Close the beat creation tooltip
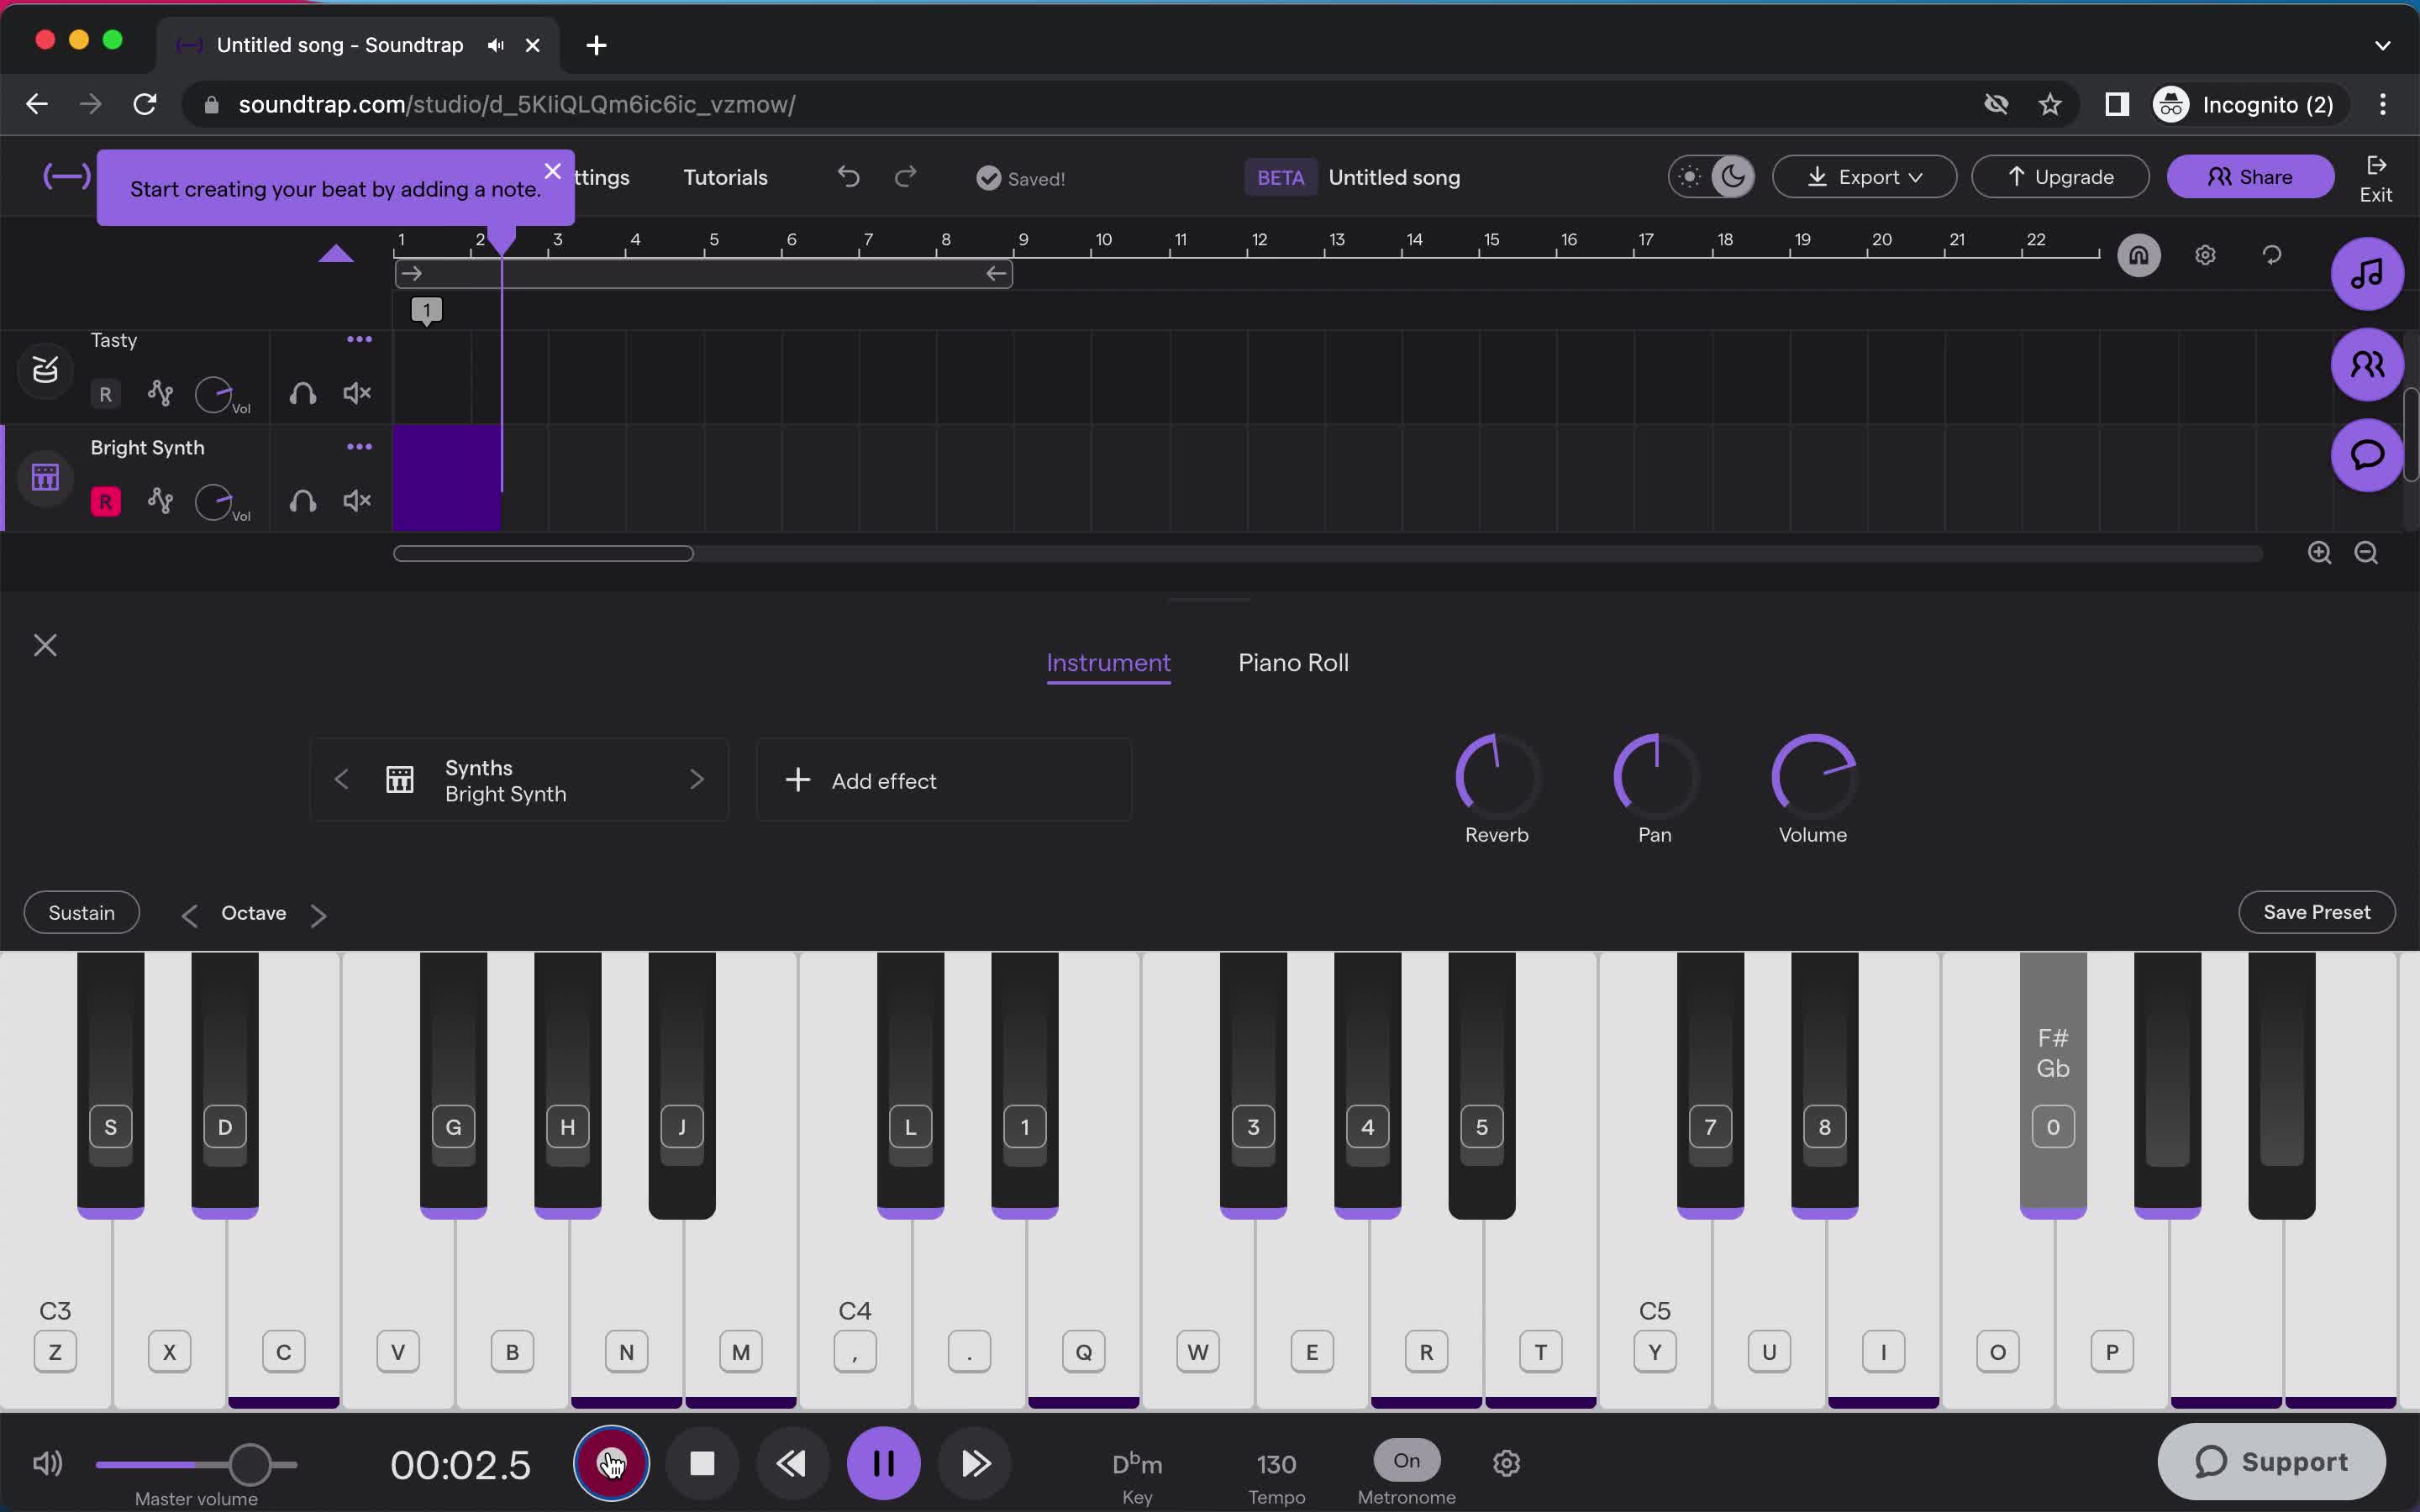Viewport: 2420px width, 1512px height. pos(552,171)
